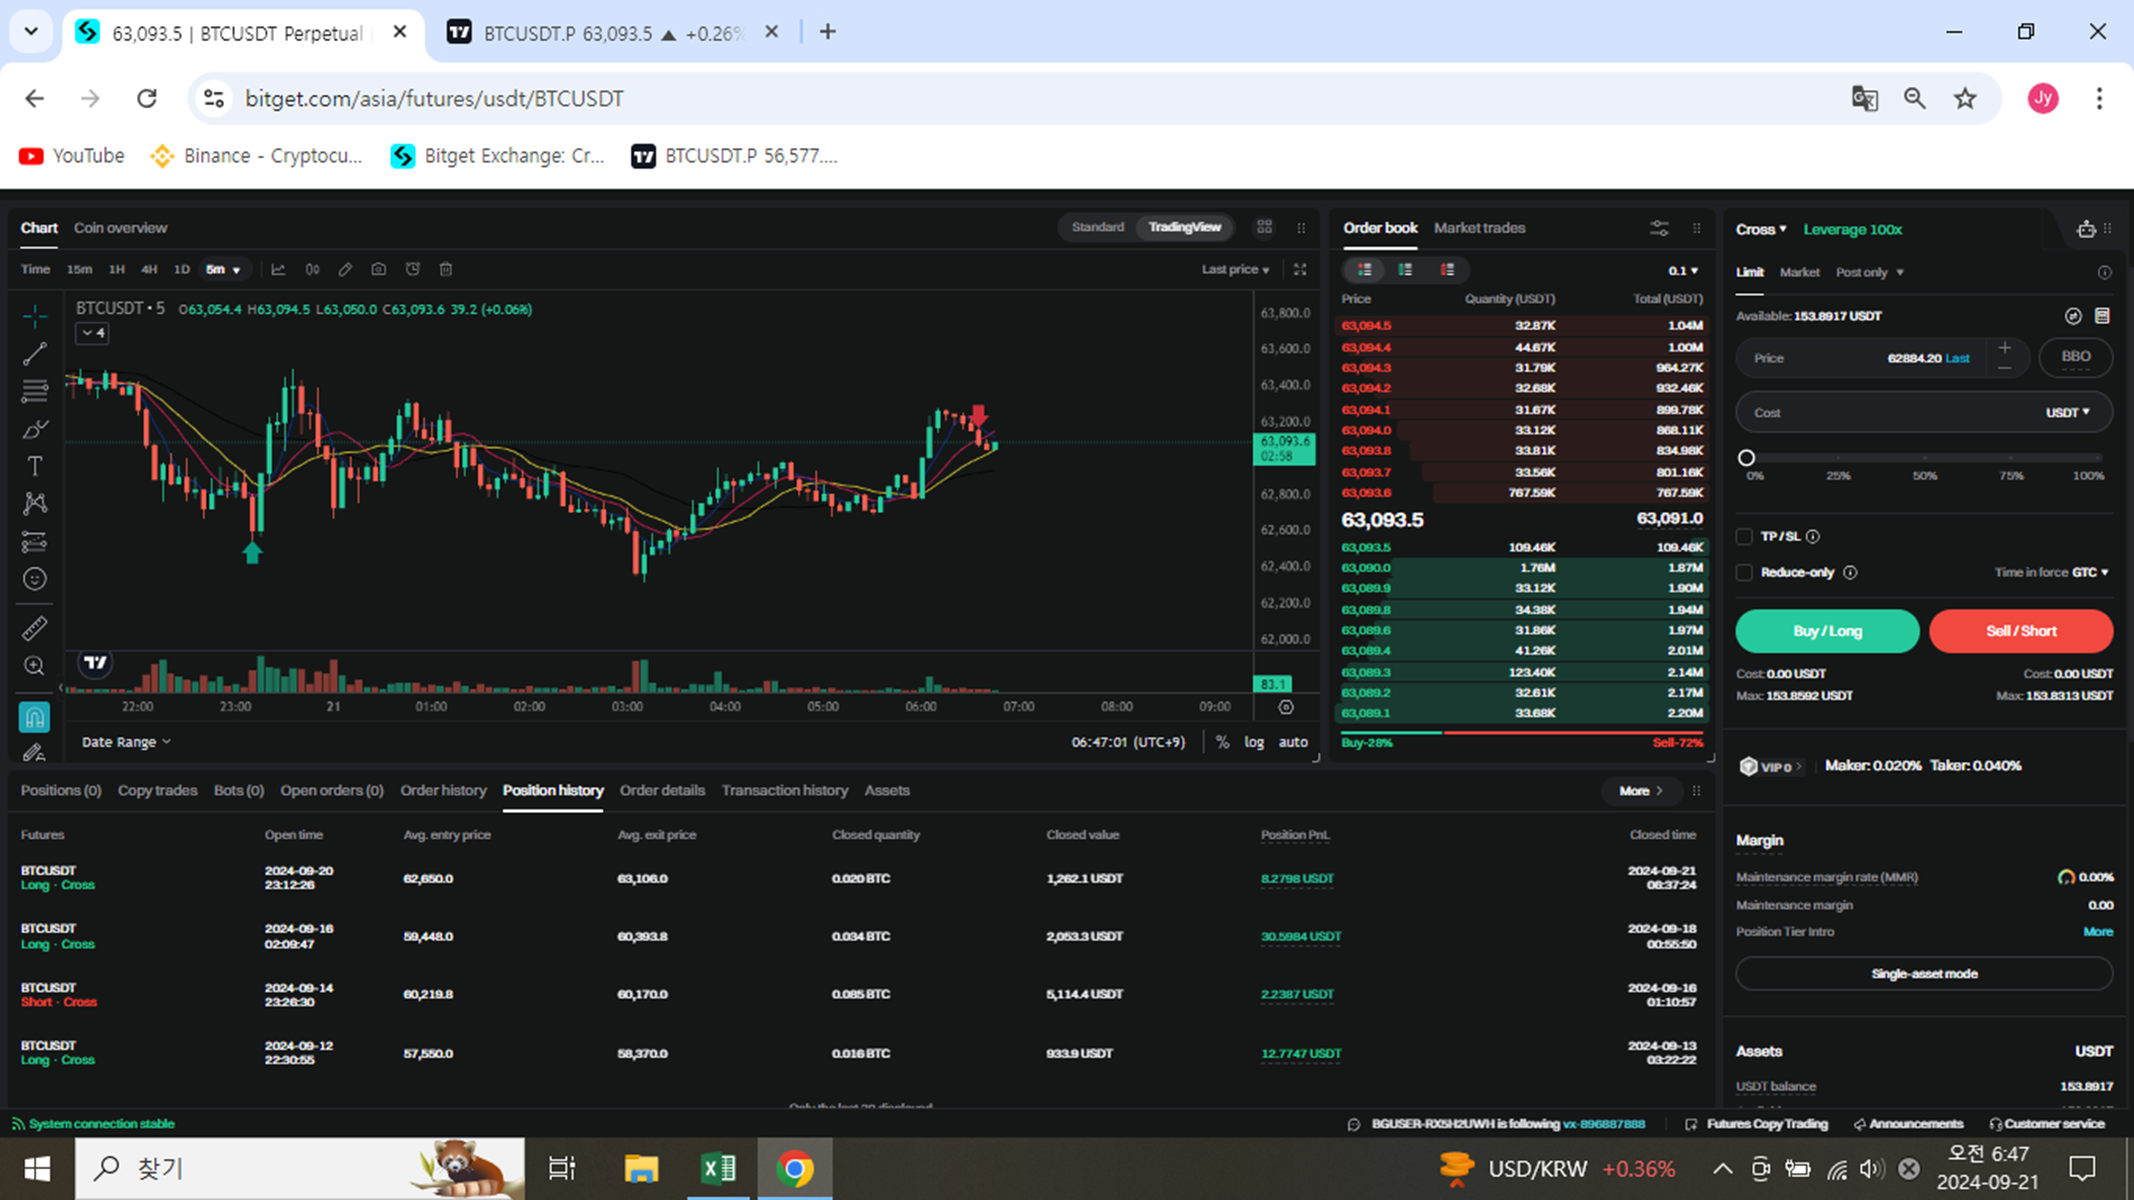The width and height of the screenshot is (2134, 1200).
Task: Change the candlestick chart type
Action: 312,269
